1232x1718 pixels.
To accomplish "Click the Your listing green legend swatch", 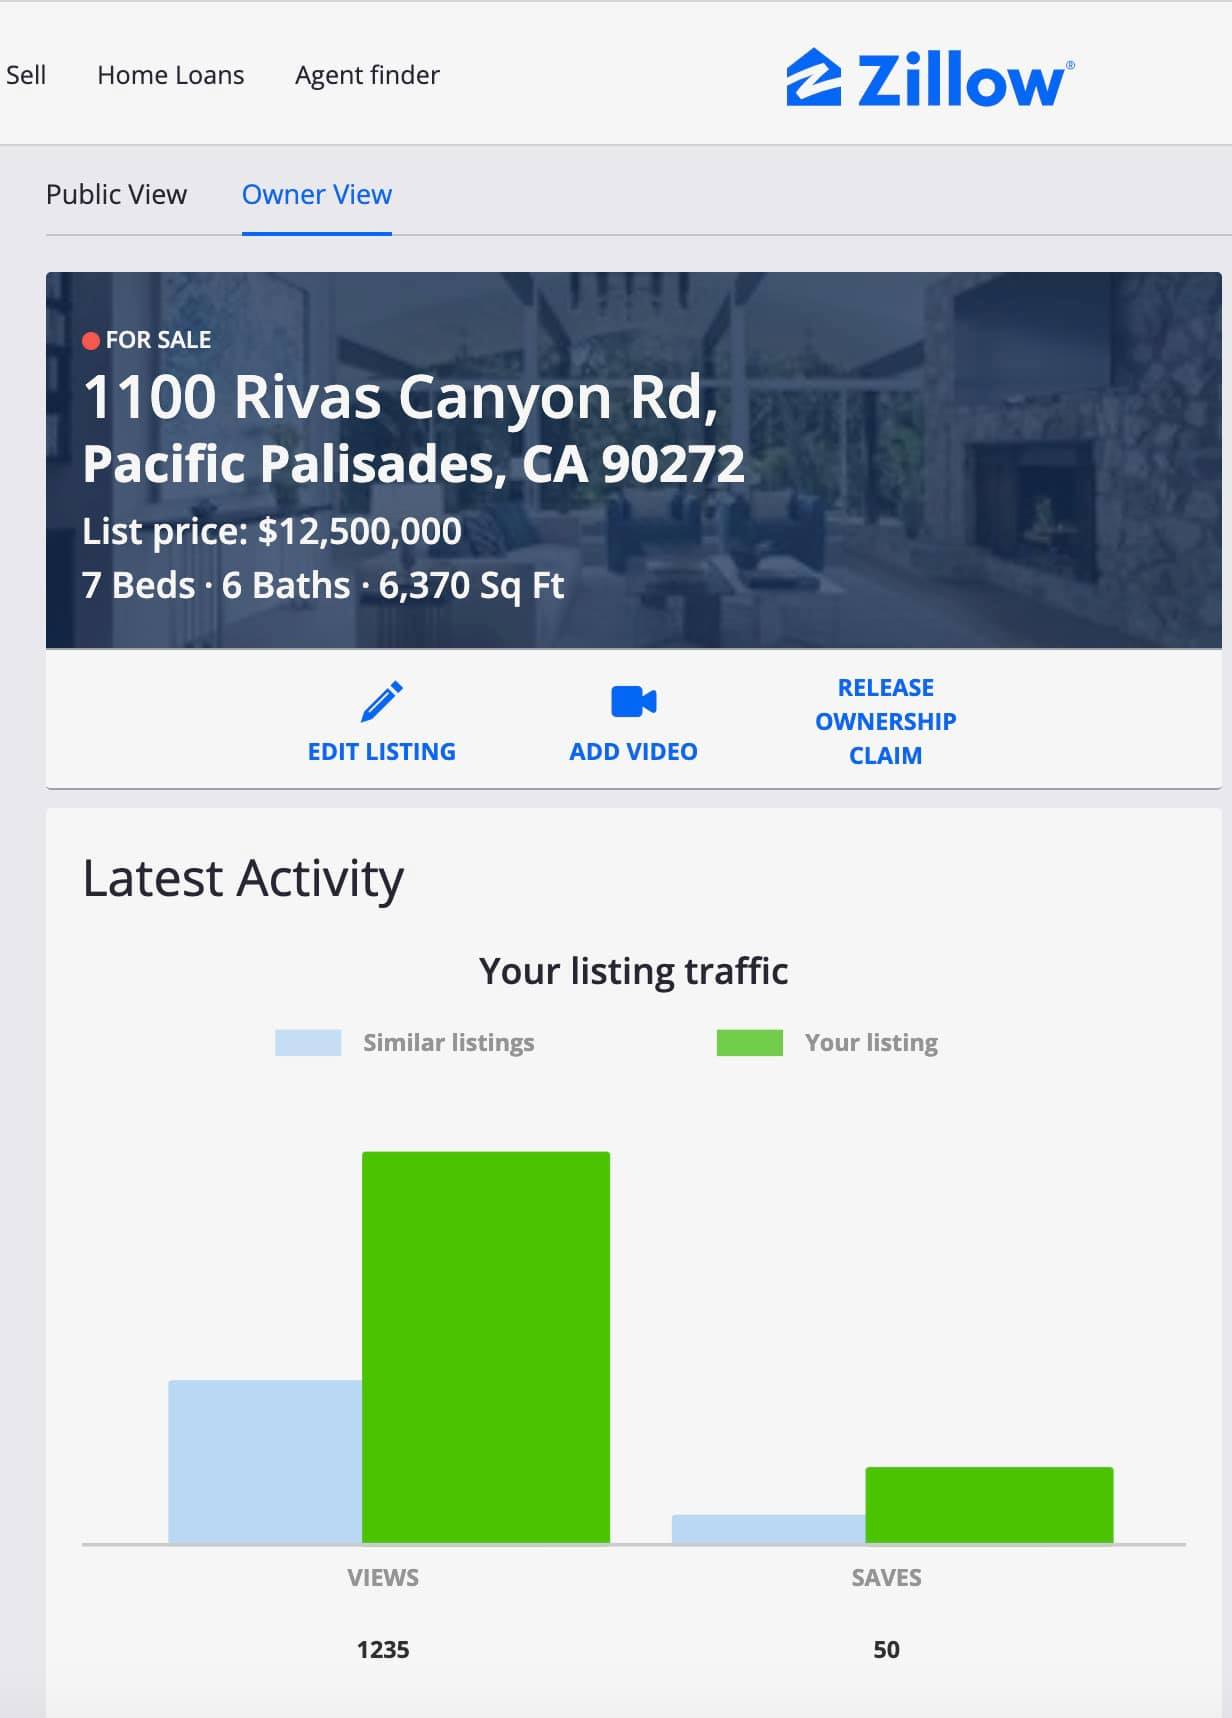I will (x=749, y=1043).
